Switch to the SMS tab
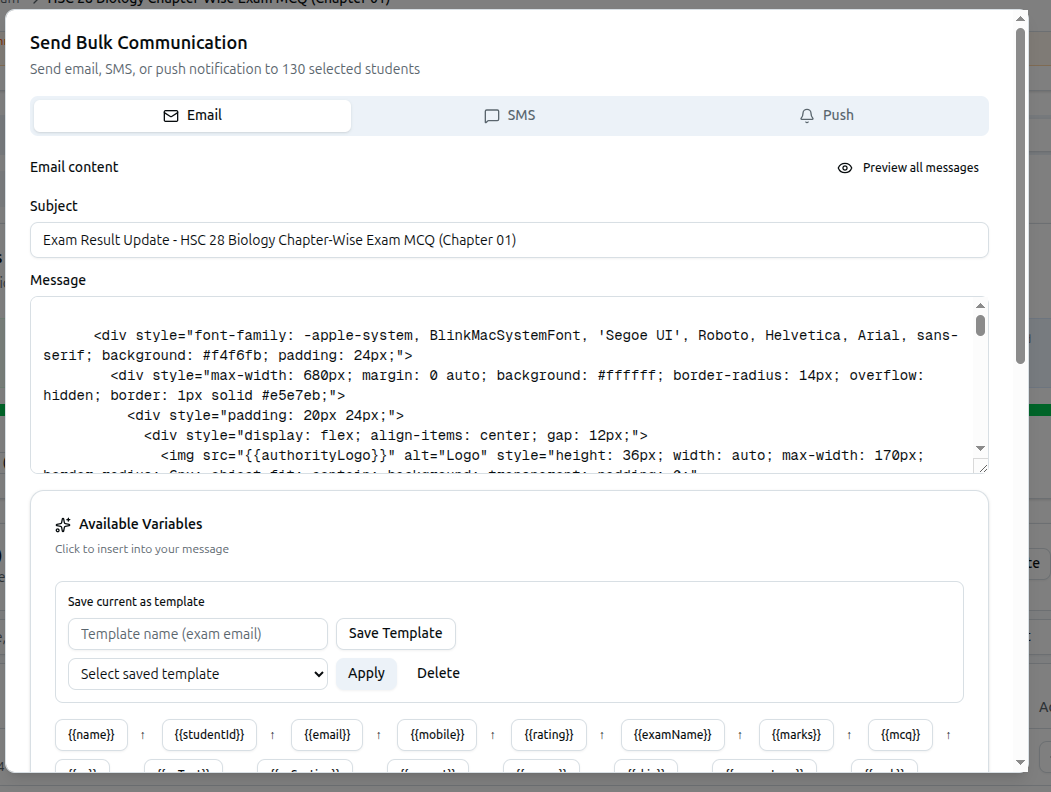1051x792 pixels. pos(509,116)
